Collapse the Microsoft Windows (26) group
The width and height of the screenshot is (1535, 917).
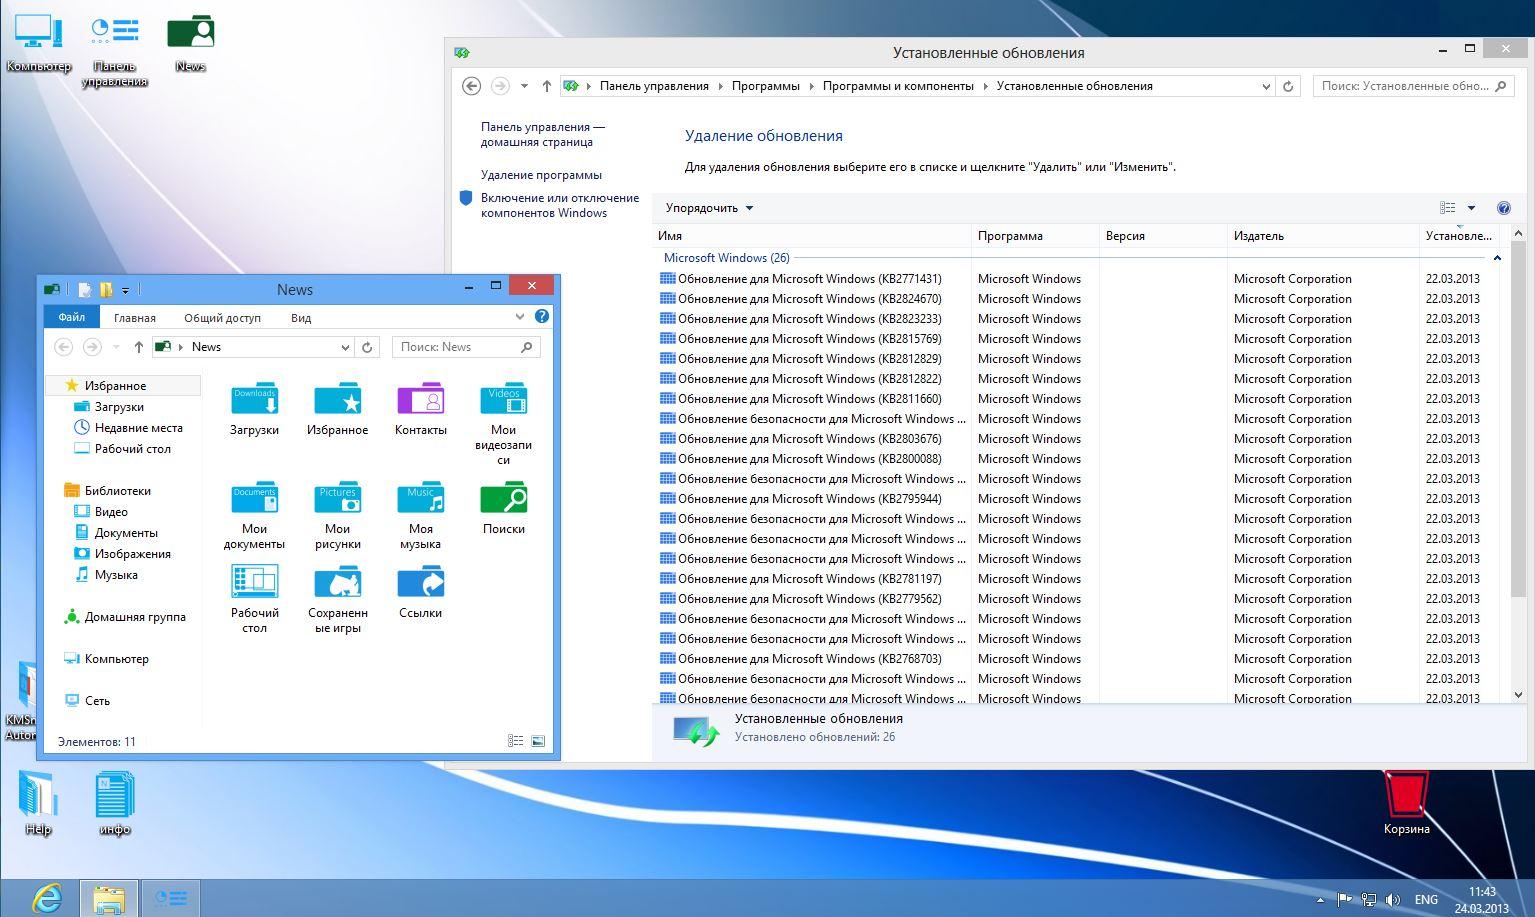pyautogui.click(x=1497, y=258)
